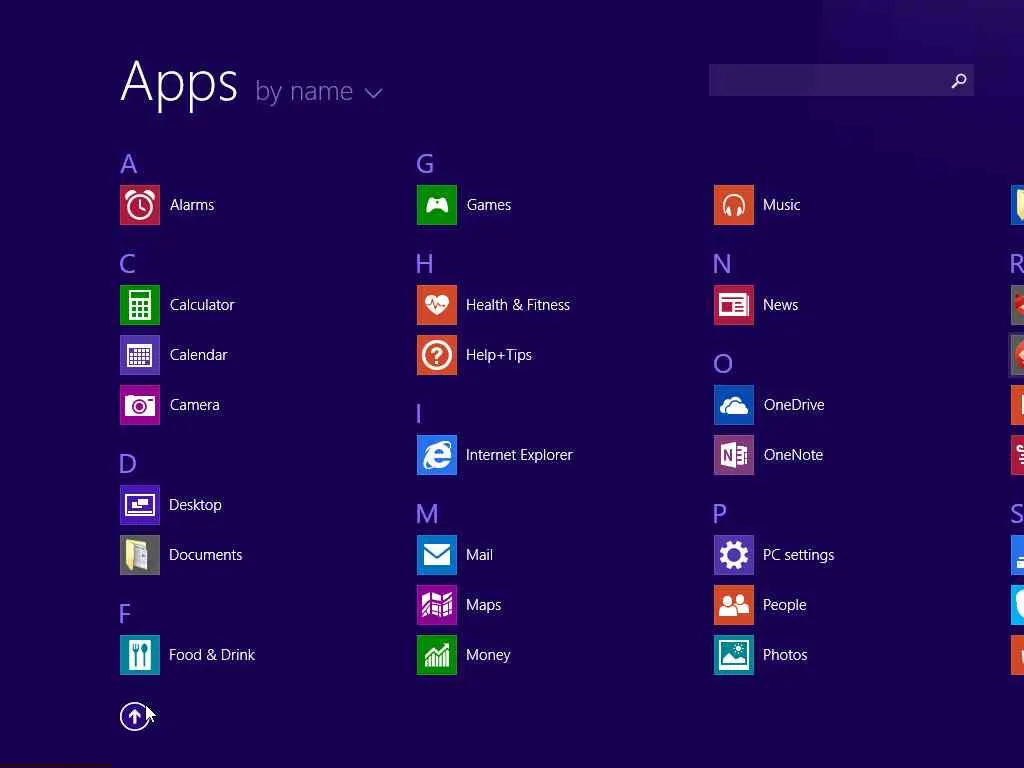
Task: Click the 'PC settings' label
Action: pyautogui.click(x=798, y=555)
